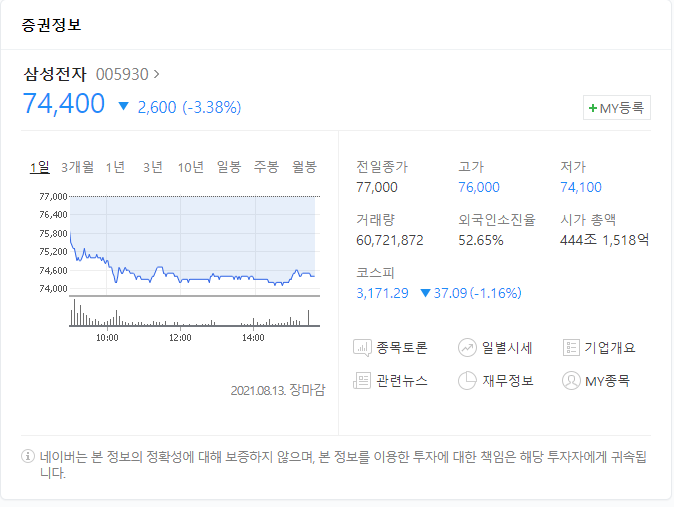Click current price 74,400
This screenshot has height=507, width=674.
coord(64,104)
